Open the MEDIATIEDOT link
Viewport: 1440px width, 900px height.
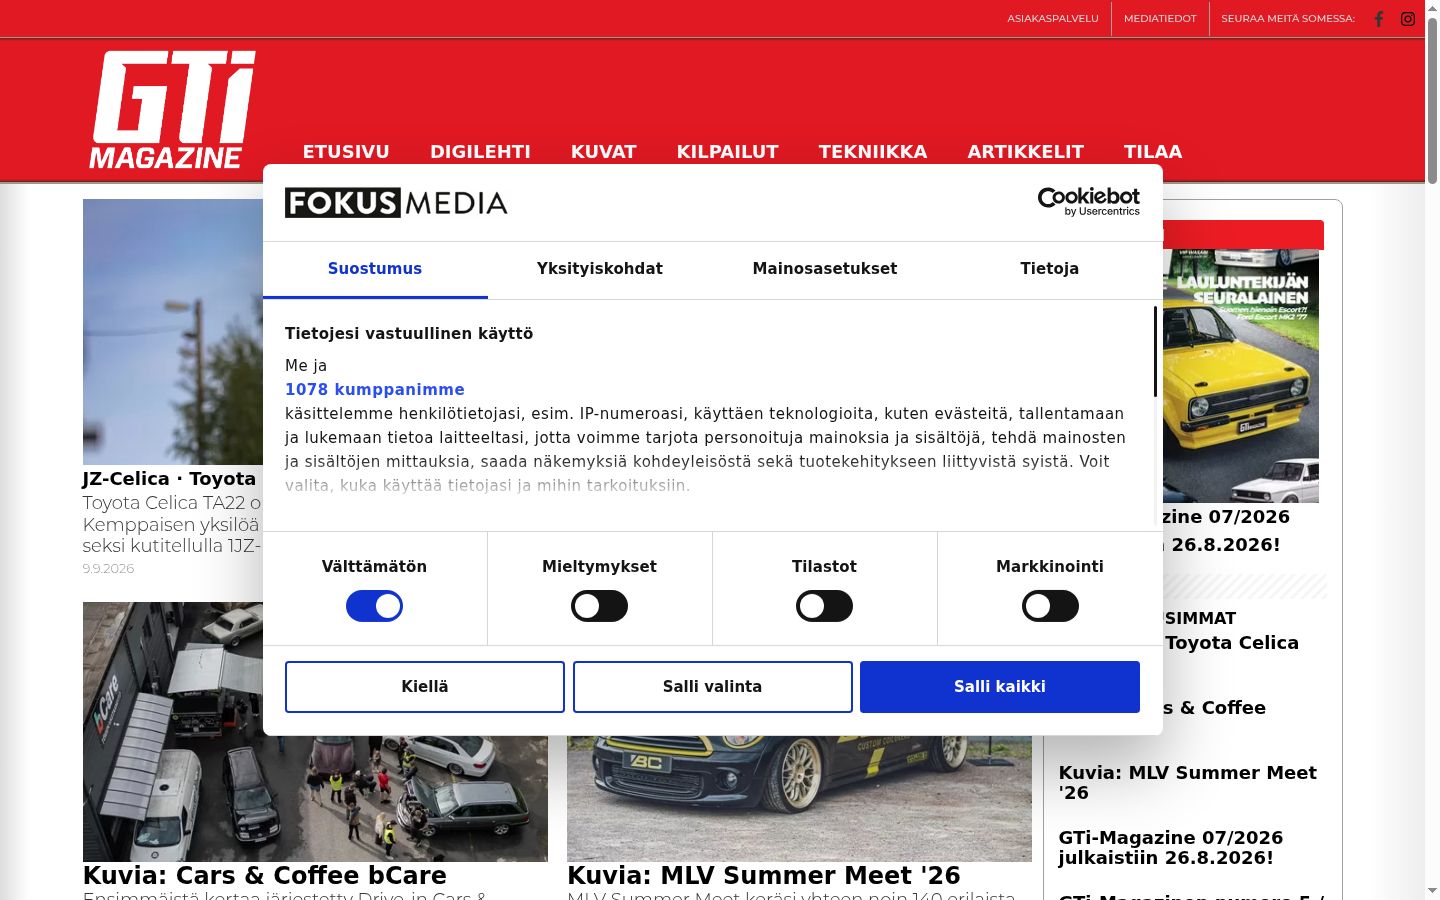[x=1160, y=19]
